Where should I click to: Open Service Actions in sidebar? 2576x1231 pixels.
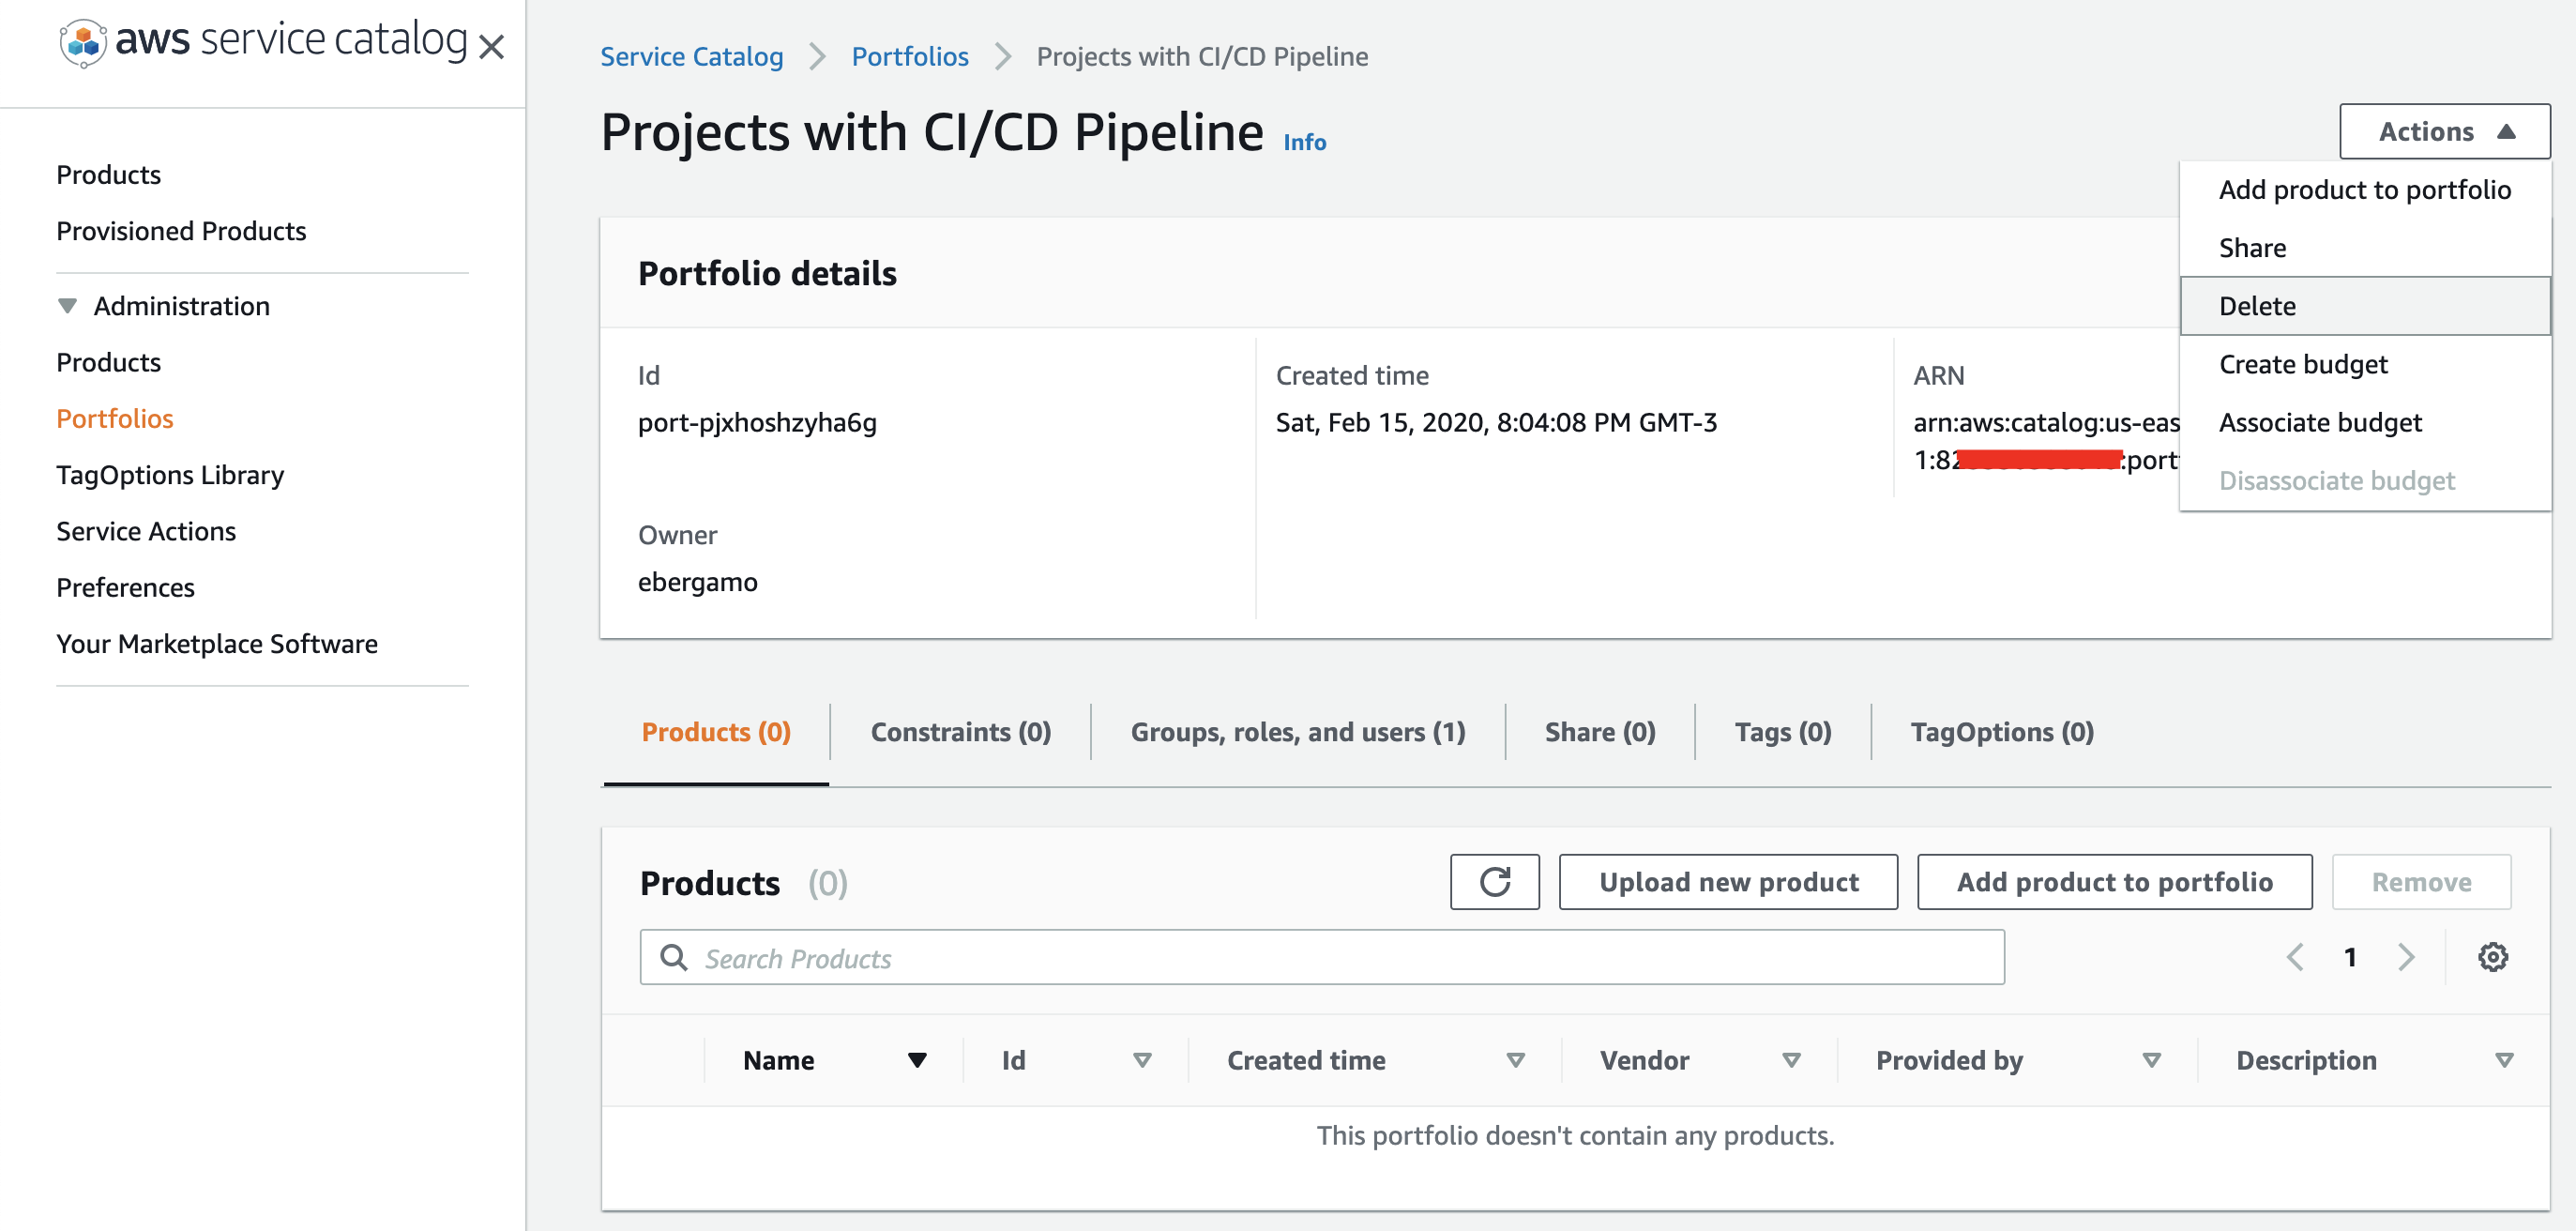[x=146, y=531]
